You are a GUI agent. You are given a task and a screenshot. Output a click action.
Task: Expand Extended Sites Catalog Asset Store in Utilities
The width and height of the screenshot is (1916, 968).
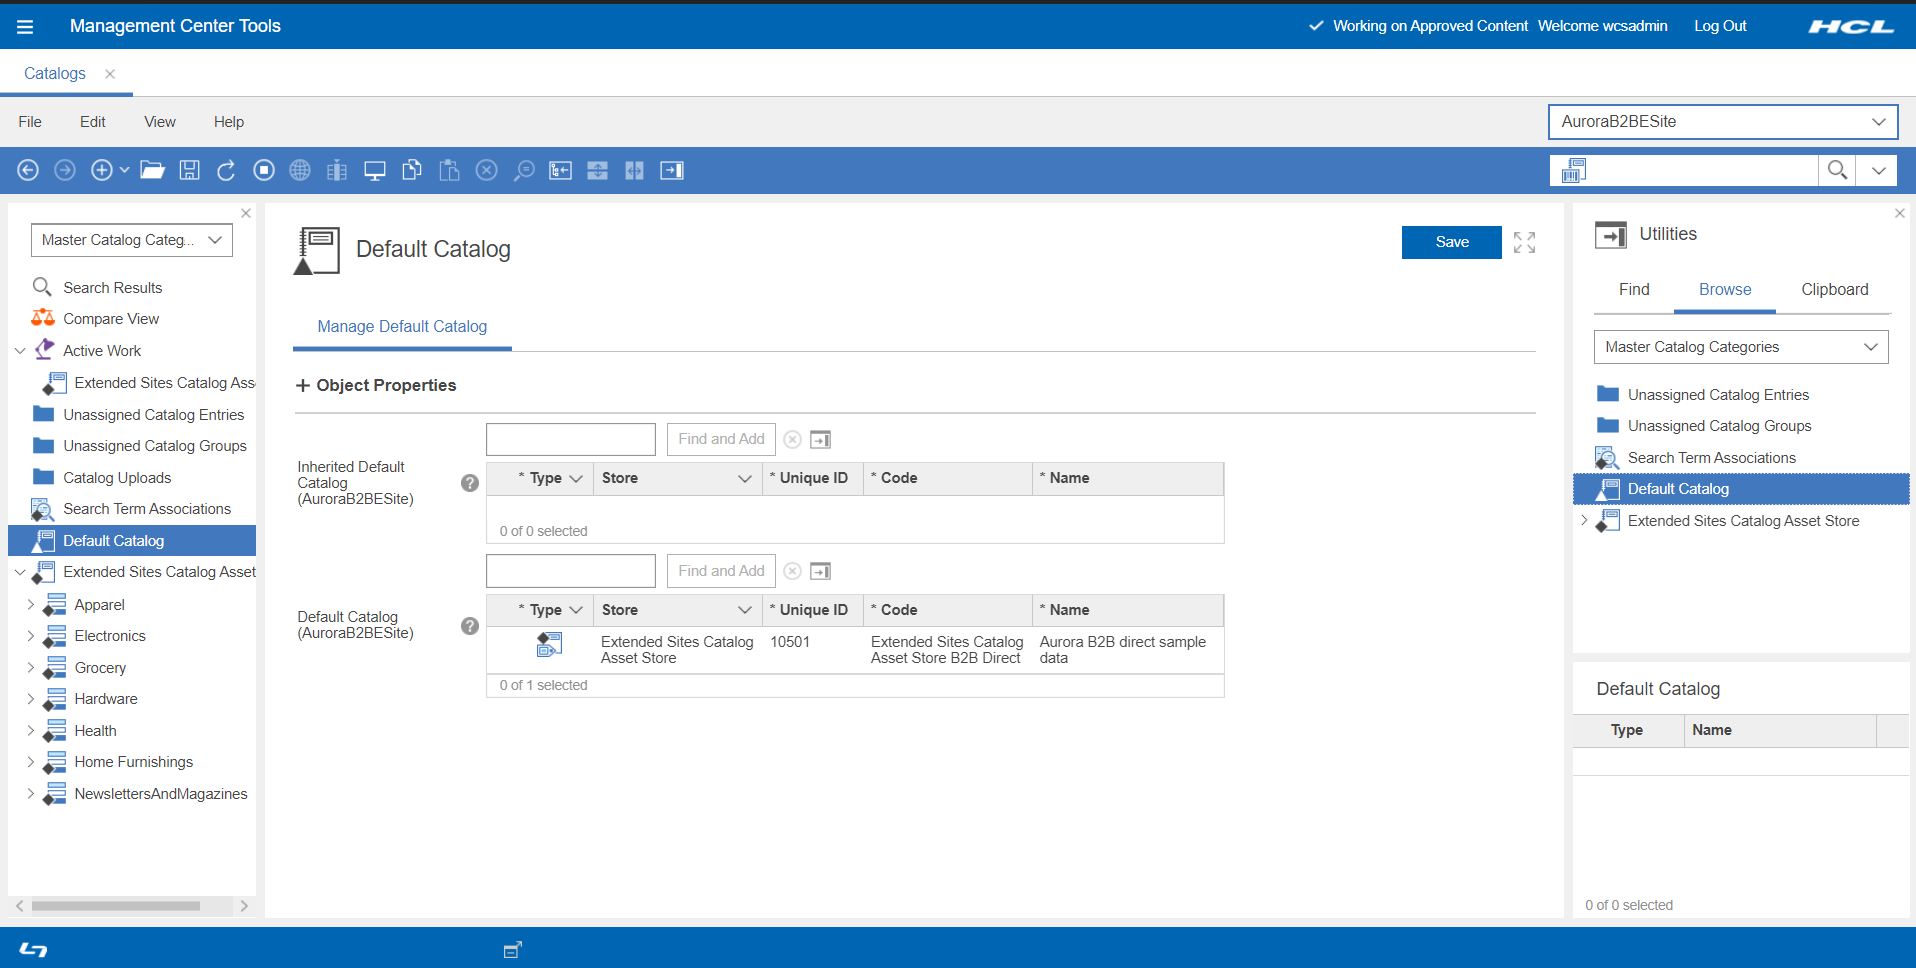pyautogui.click(x=1584, y=521)
